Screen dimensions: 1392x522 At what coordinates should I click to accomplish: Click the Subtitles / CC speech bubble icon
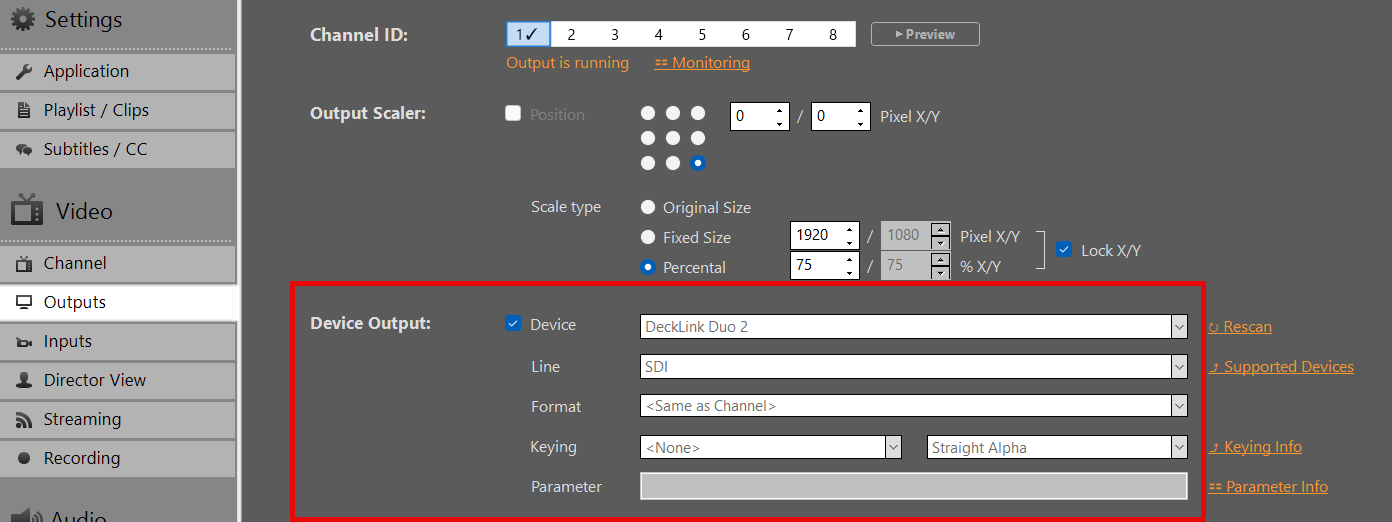[x=25, y=150]
